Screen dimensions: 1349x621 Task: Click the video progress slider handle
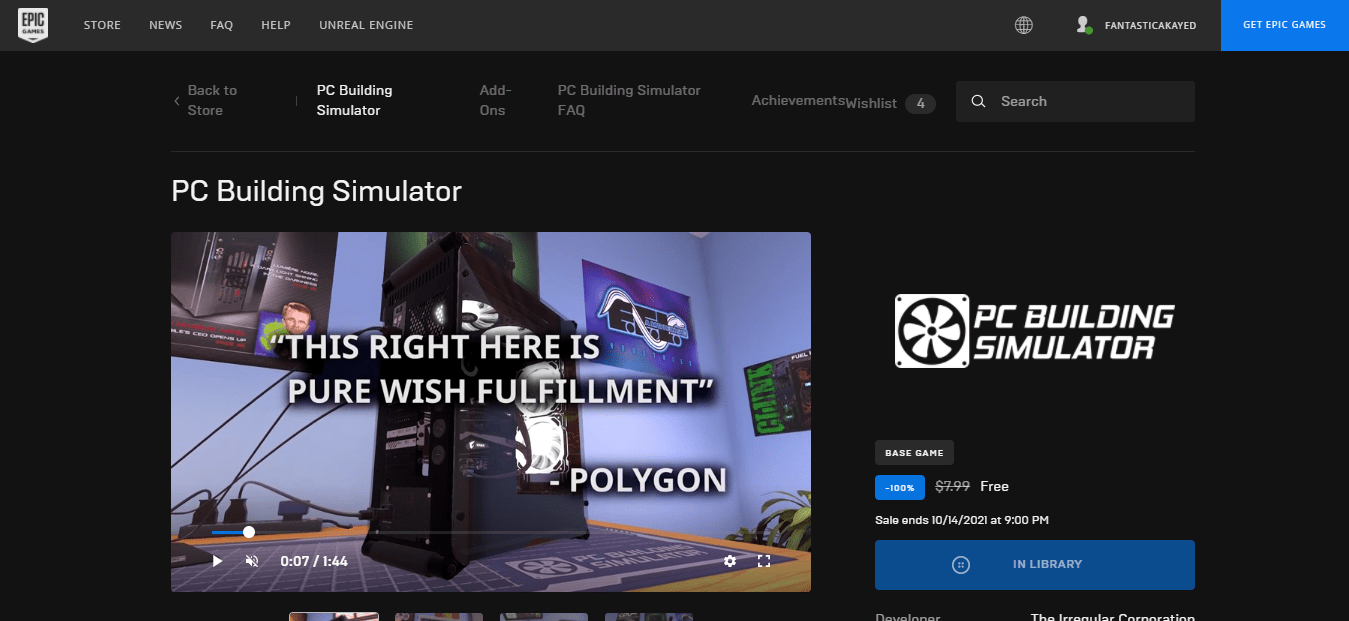pyautogui.click(x=249, y=532)
